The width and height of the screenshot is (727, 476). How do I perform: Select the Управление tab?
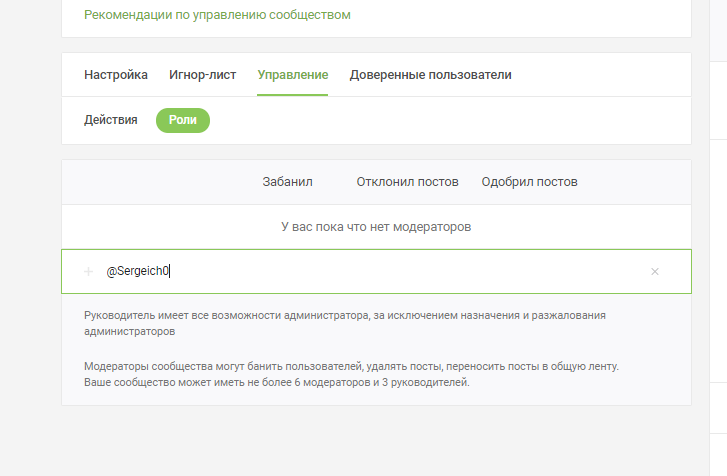click(x=292, y=75)
